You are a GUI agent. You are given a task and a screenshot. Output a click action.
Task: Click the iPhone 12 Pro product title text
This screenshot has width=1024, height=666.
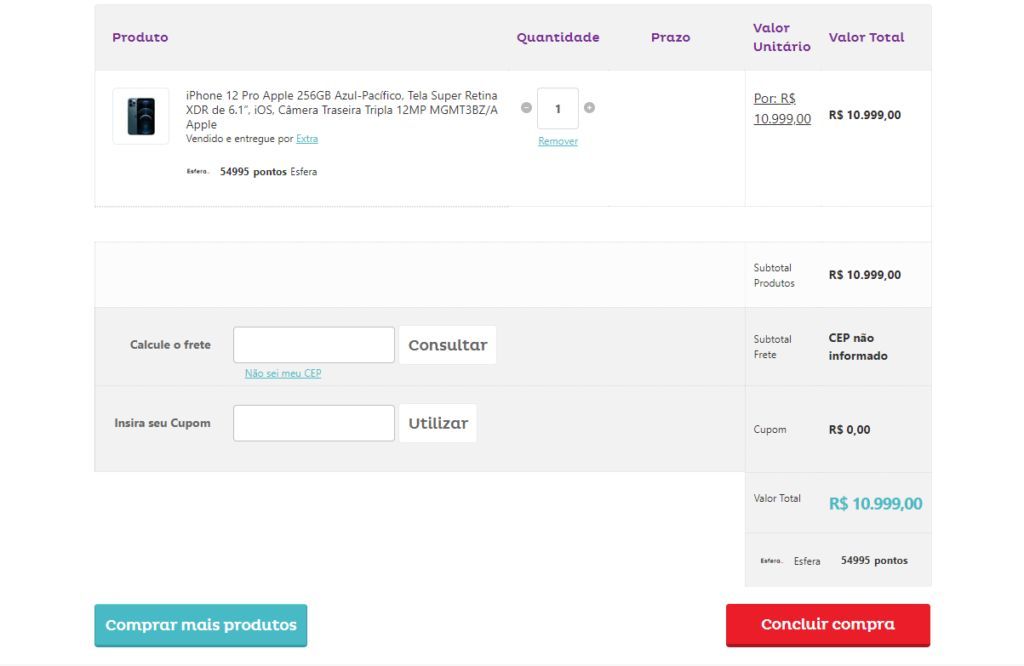click(342, 110)
